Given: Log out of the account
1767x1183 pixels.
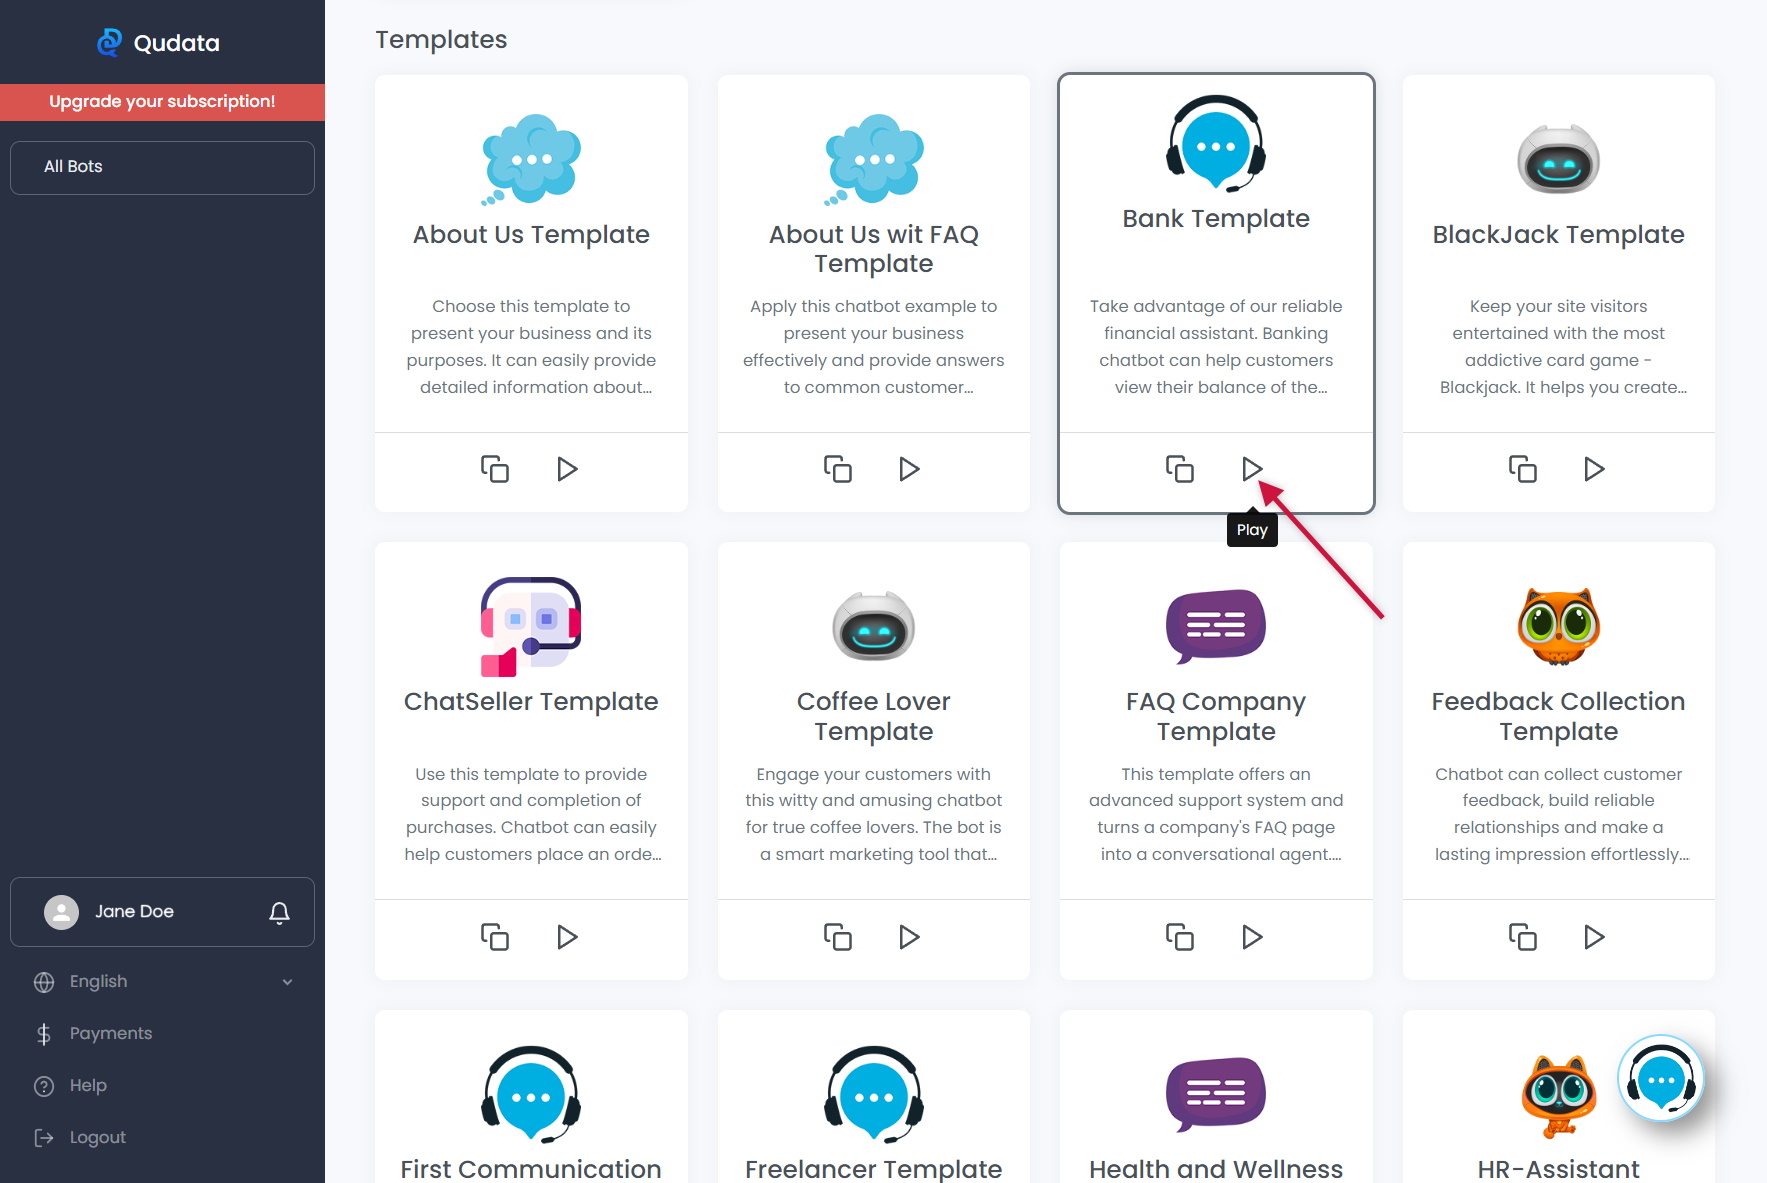Looking at the screenshot, I should [x=97, y=1138].
